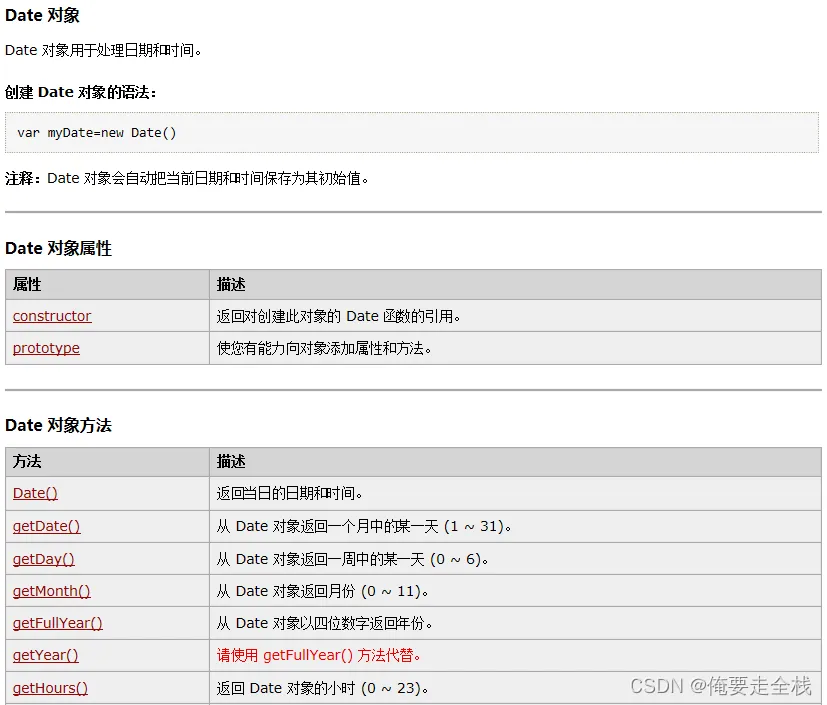Open the getHours() method link

coord(50,688)
